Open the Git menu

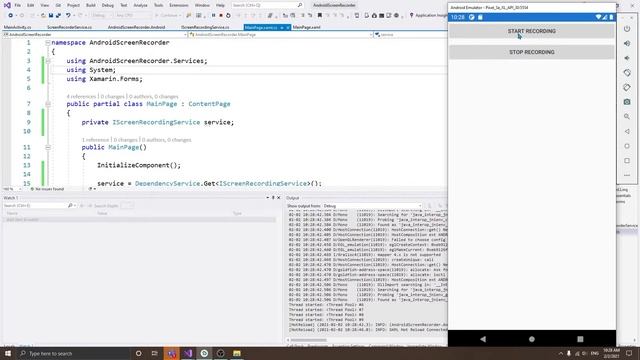(x=58, y=5)
